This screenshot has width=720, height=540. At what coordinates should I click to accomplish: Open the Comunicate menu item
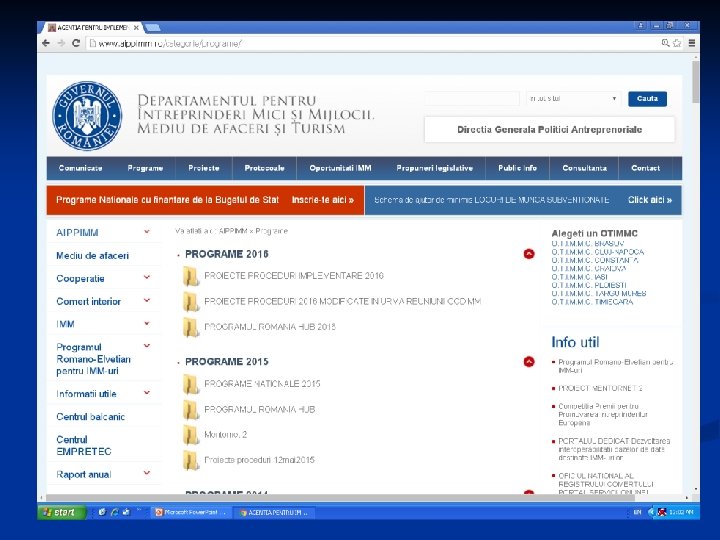point(80,168)
